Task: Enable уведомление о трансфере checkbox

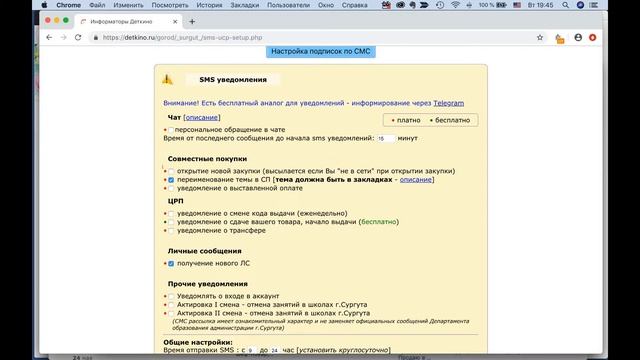Action: pos(171,231)
